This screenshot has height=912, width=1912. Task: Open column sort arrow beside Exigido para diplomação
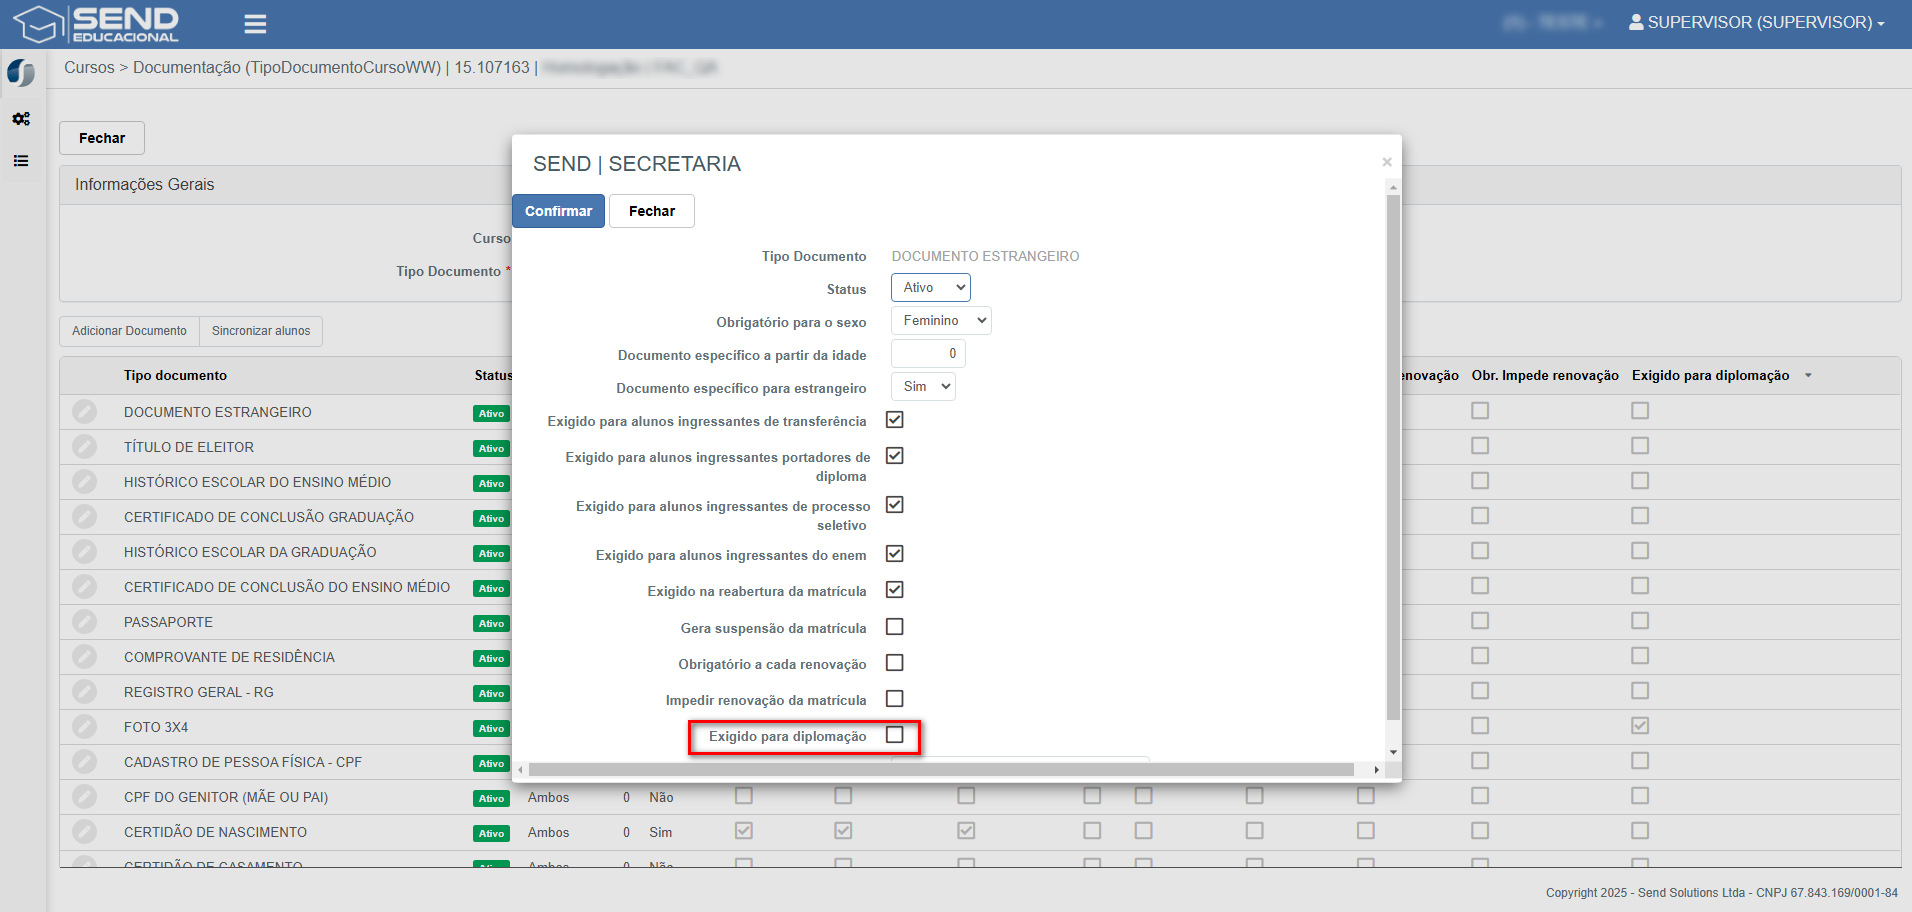point(1808,376)
